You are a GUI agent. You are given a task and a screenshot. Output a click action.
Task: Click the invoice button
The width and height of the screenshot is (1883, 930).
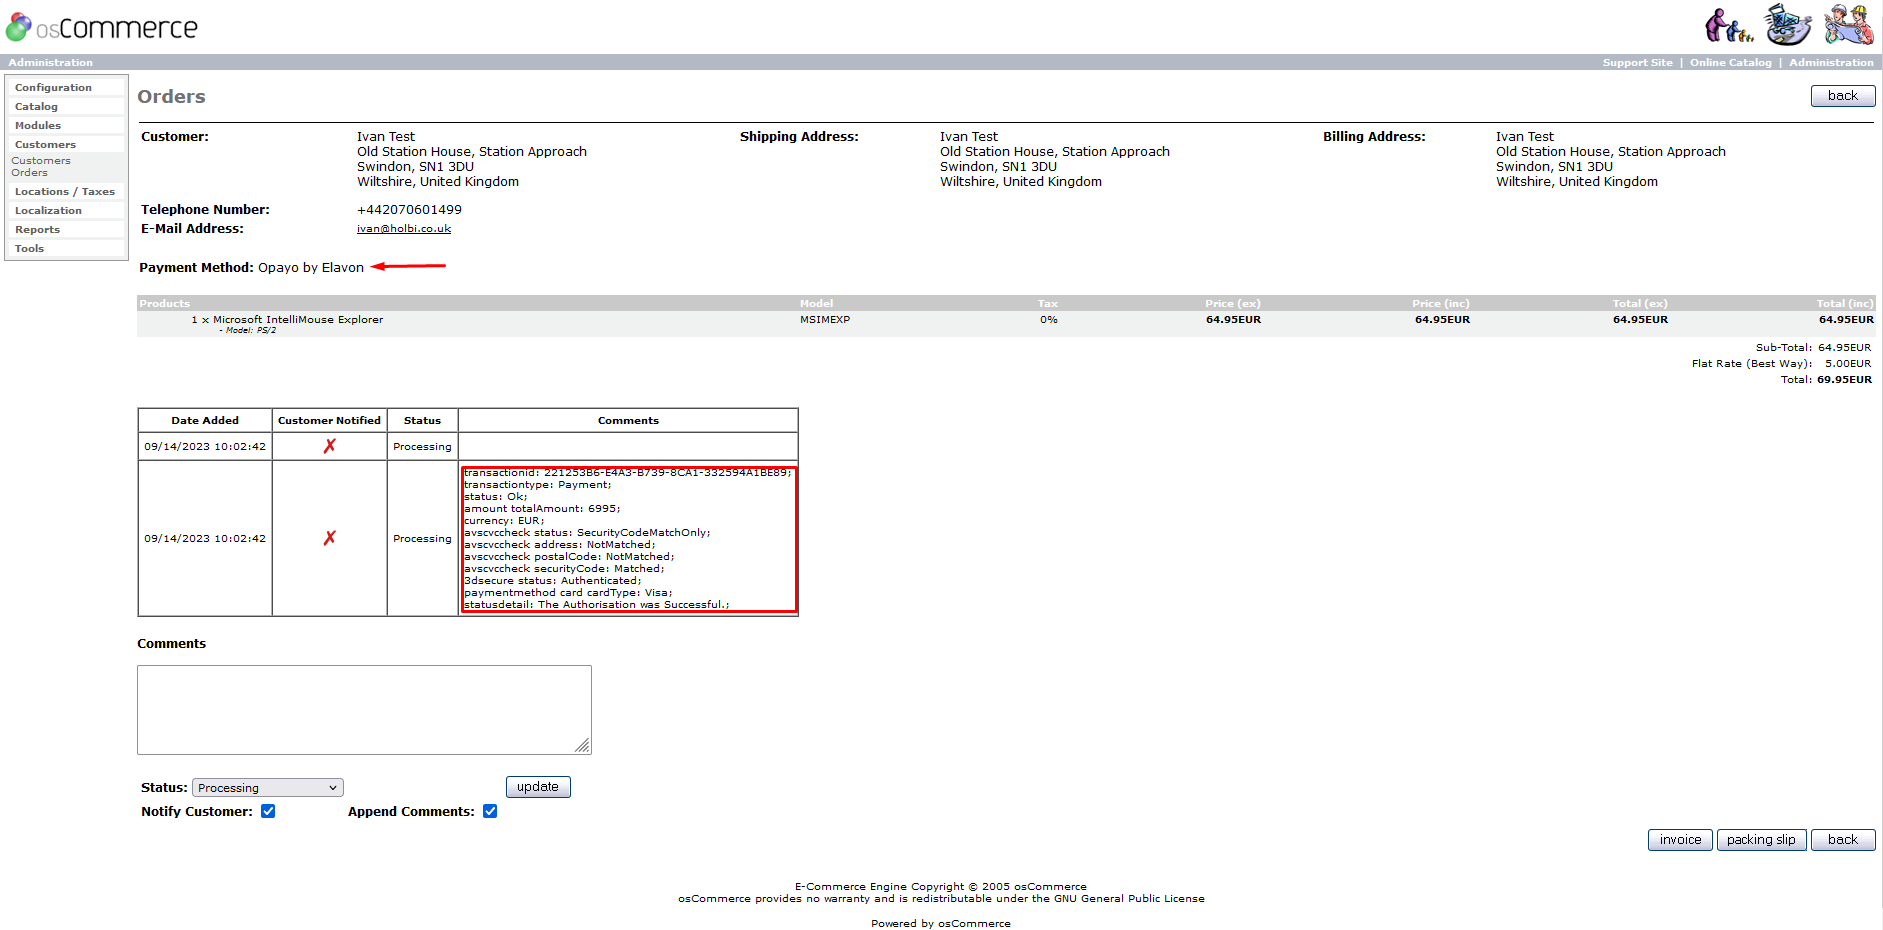1680,840
